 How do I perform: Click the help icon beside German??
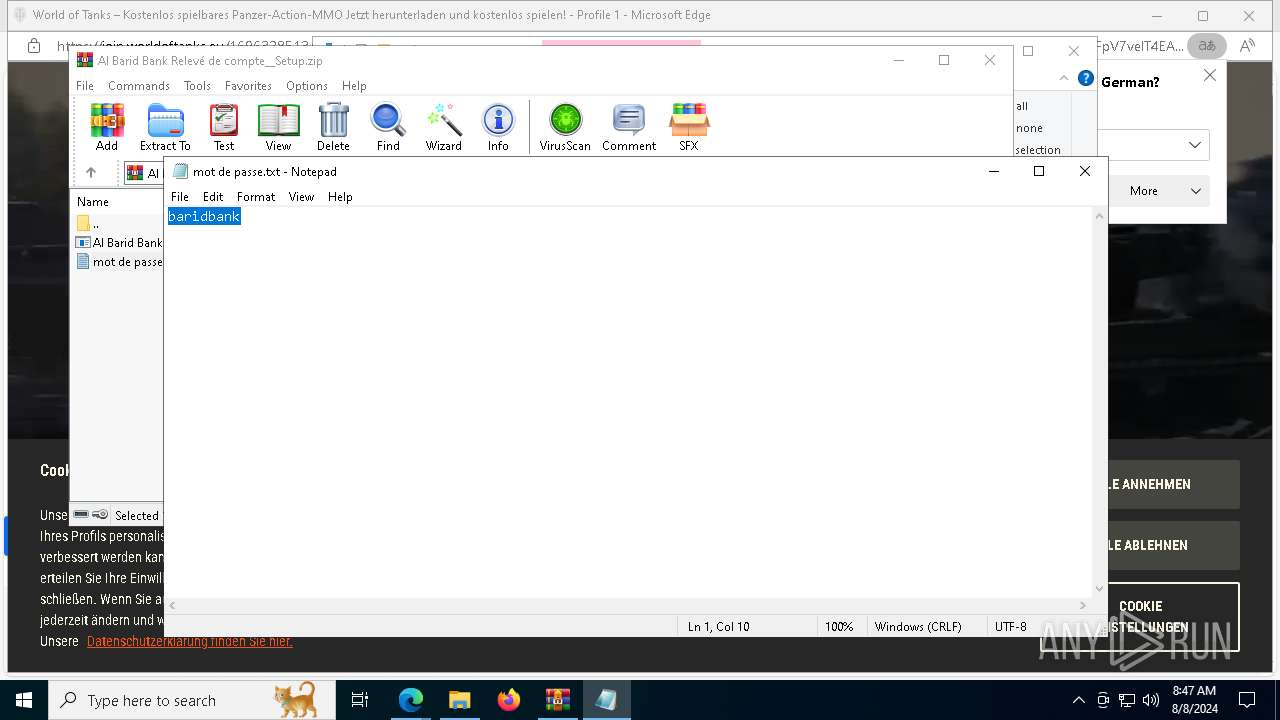click(x=1085, y=78)
